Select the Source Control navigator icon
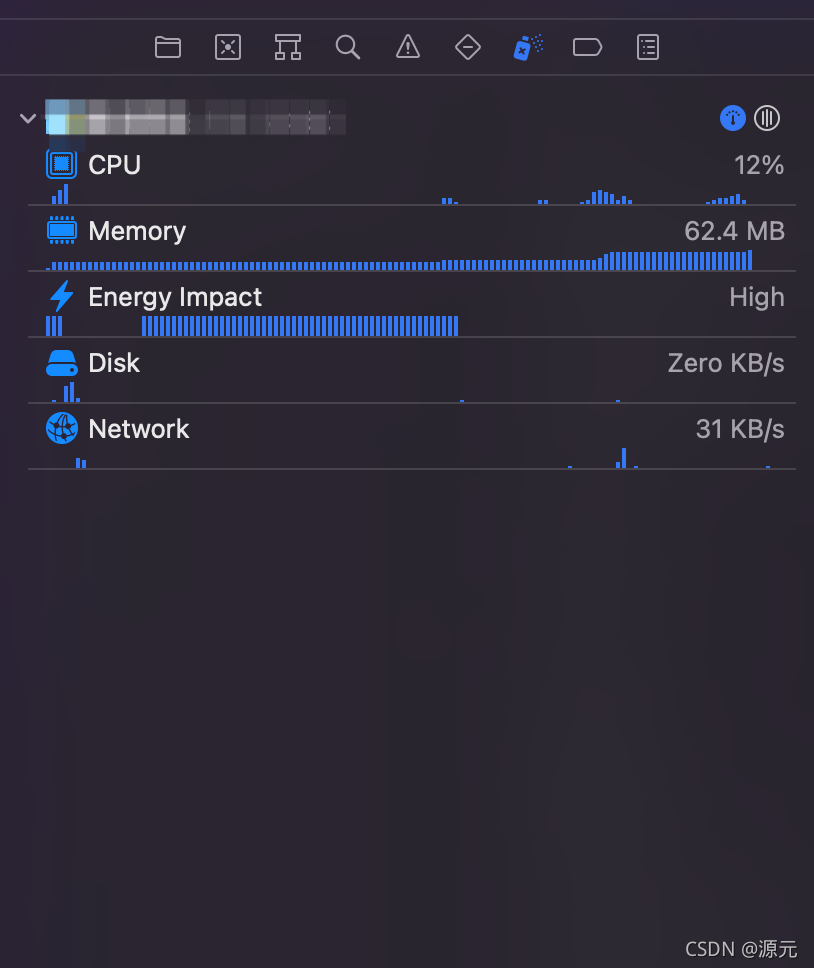814x968 pixels. click(x=227, y=47)
